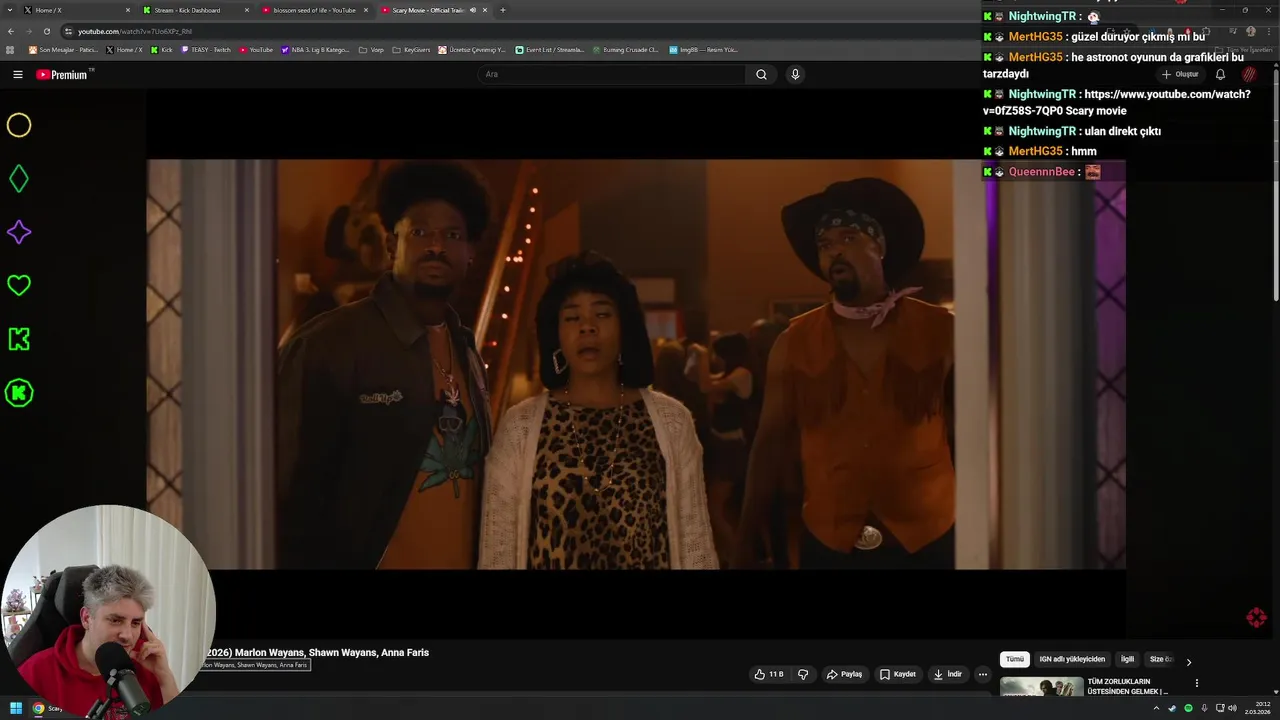Screen dimensions: 1280x720
Task: Focus the YouTube 'Ara' search field
Action: click(612, 74)
